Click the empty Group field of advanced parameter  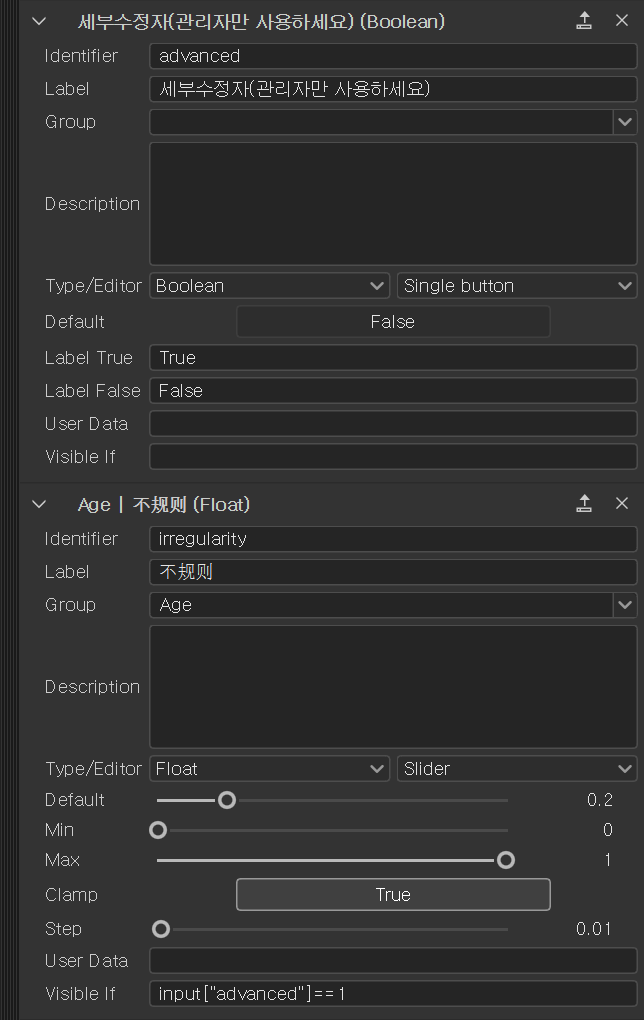[x=381, y=122]
